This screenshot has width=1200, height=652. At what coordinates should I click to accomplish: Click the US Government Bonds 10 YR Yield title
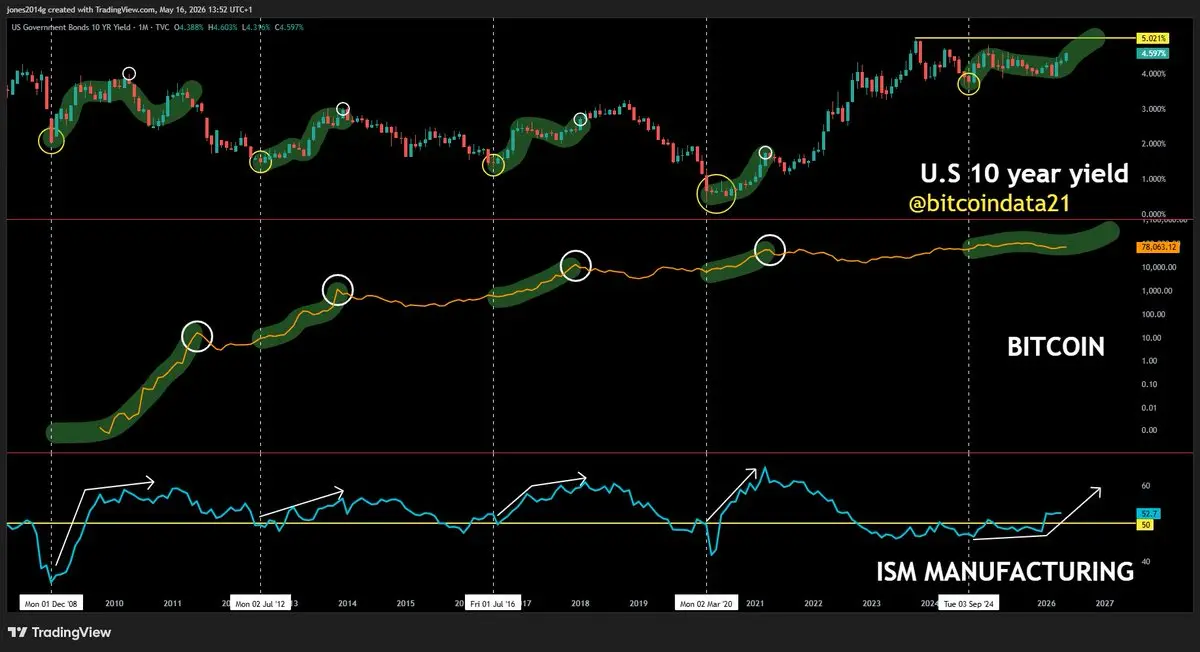pyautogui.click(x=71, y=27)
